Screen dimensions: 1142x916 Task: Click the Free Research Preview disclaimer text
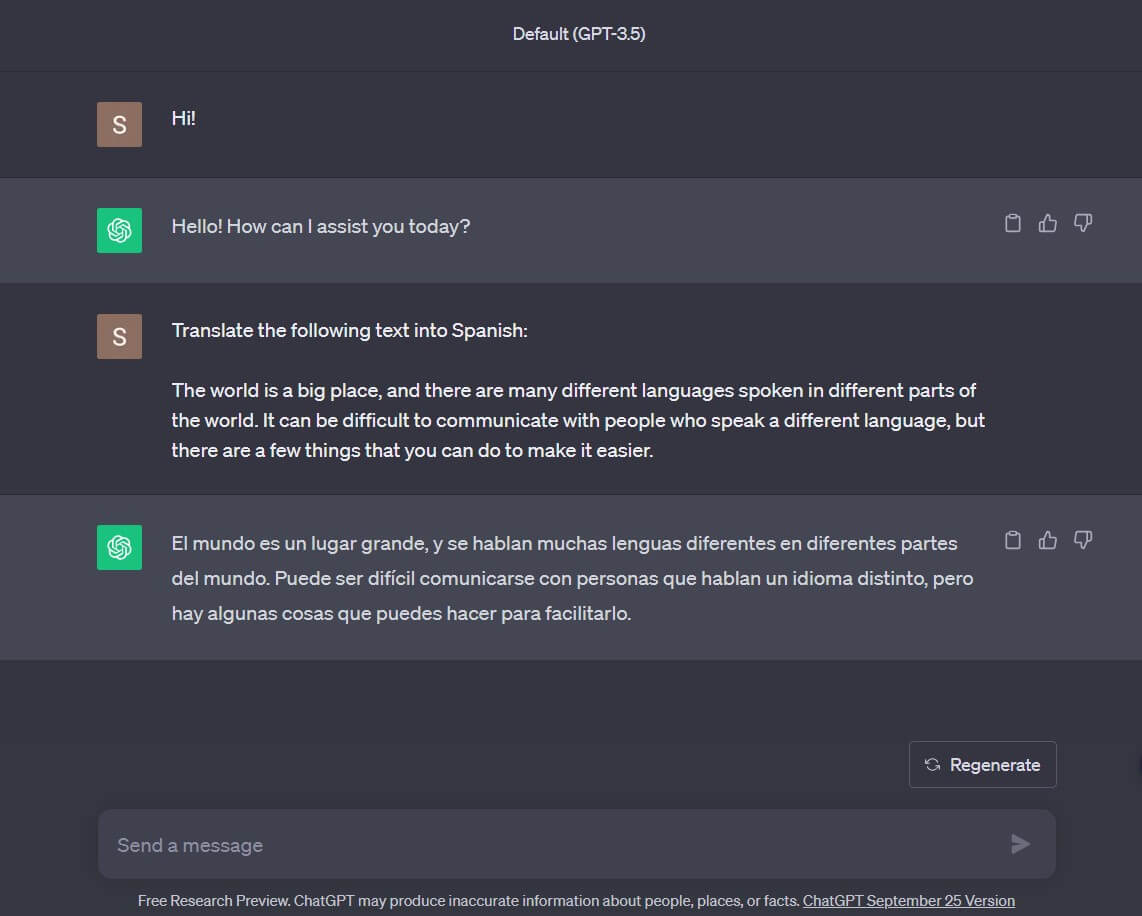point(468,901)
